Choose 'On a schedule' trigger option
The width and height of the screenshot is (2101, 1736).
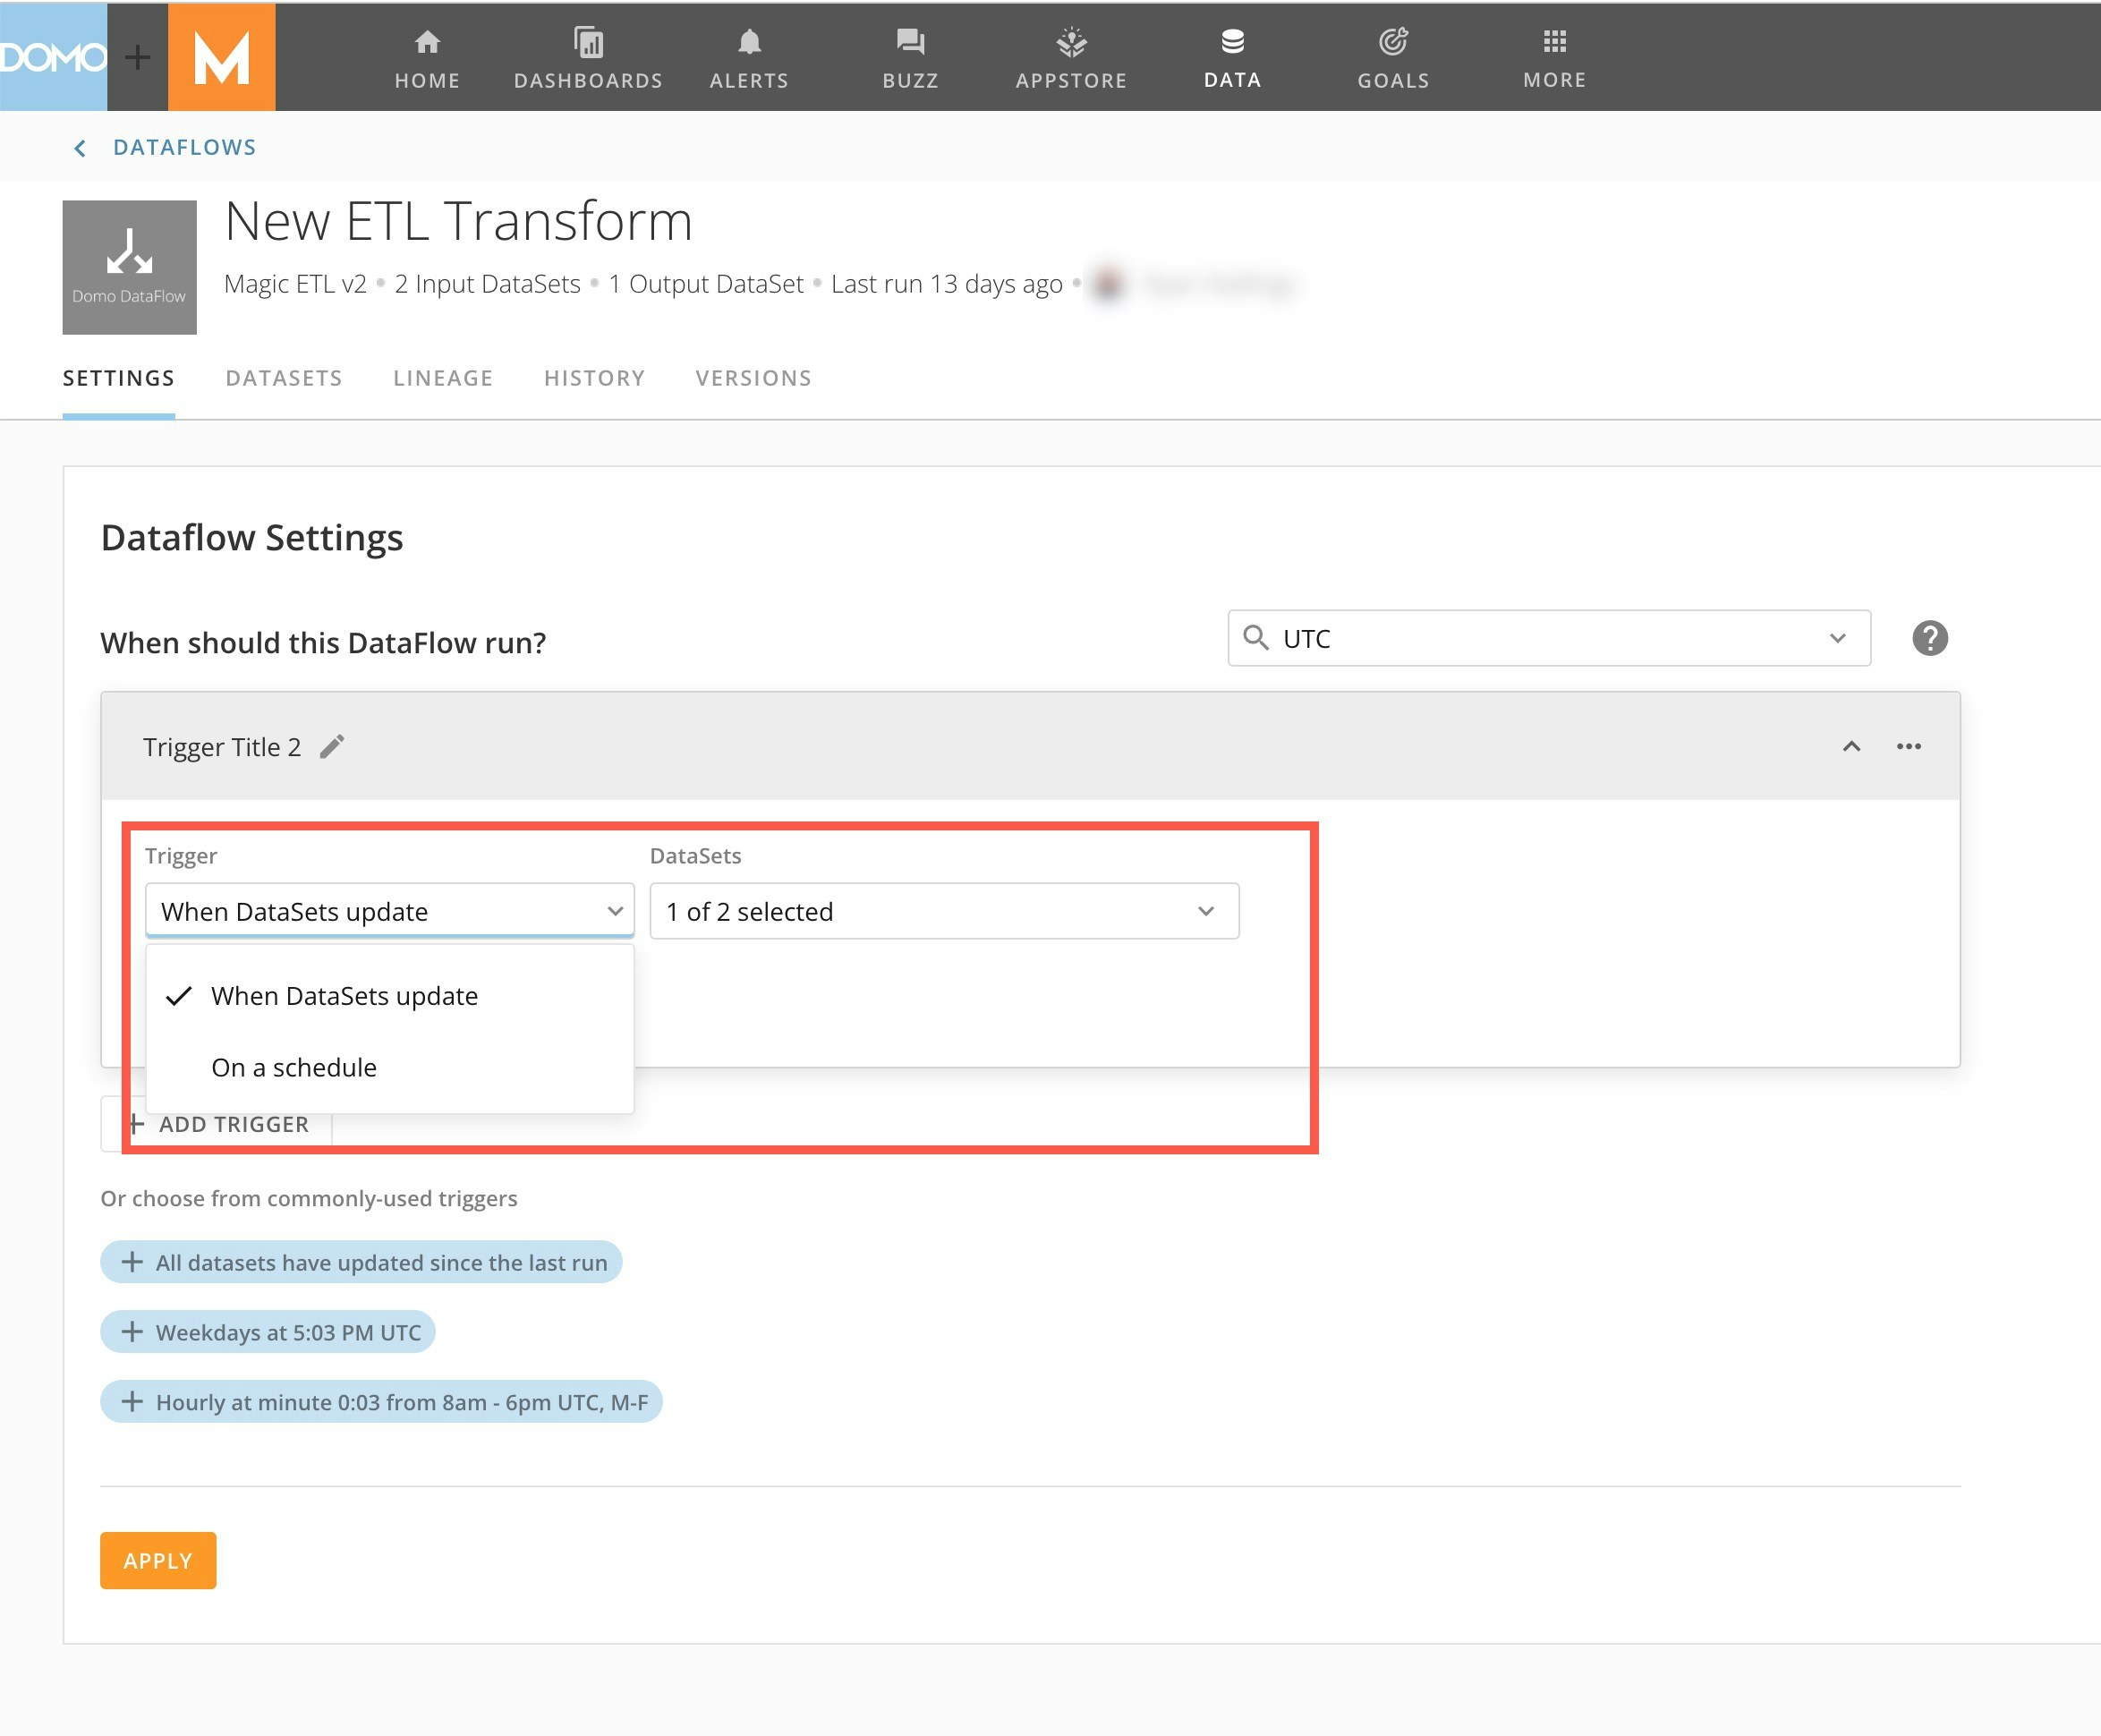(x=294, y=1067)
